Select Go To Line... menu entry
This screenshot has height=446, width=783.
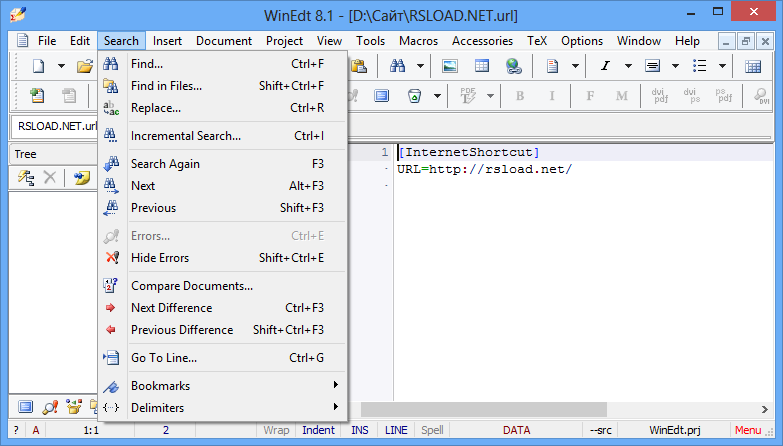point(223,358)
